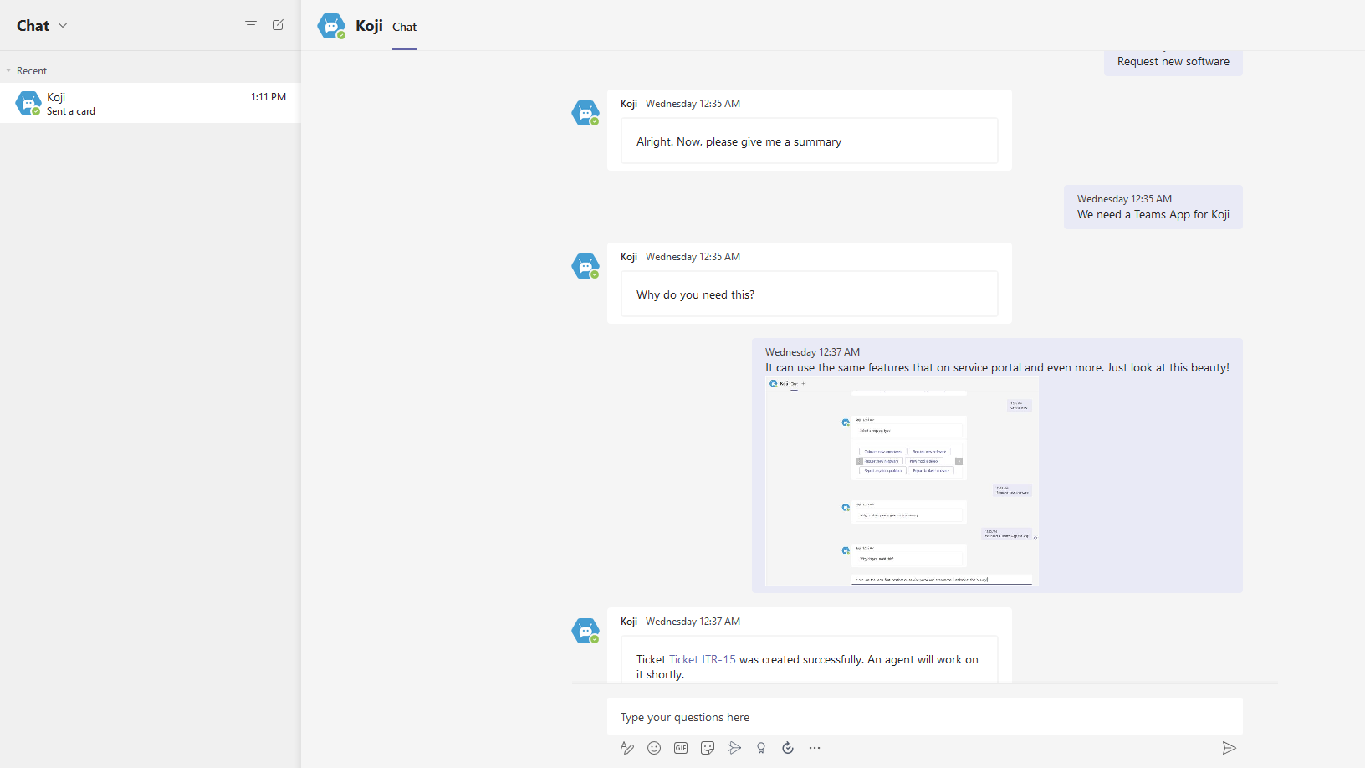Open more messaging extensions ellipsis
1366x768 pixels.
(x=815, y=748)
